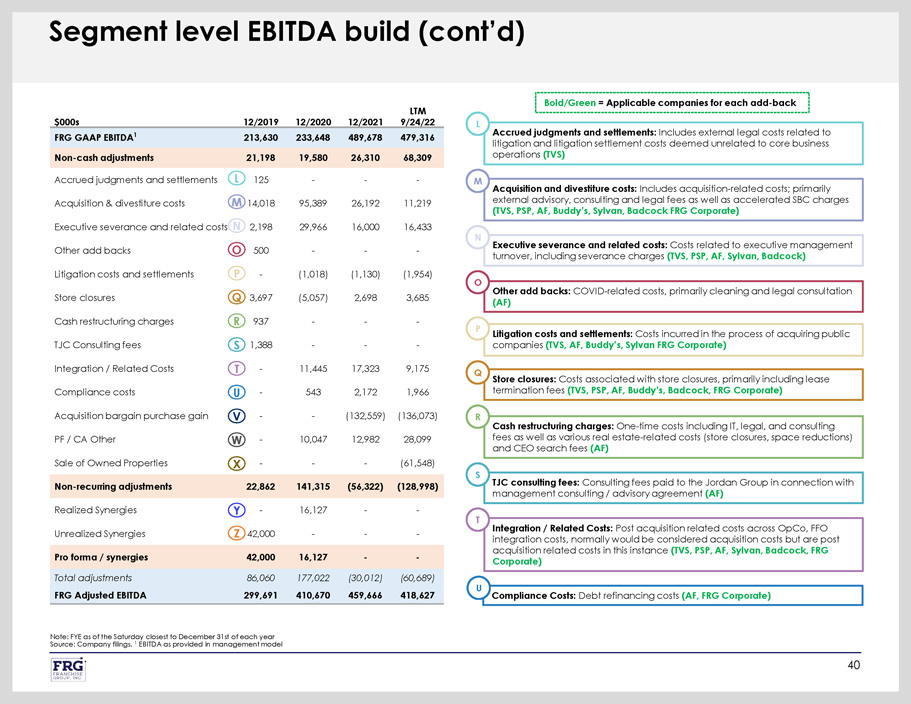
Task: Click the page number 40
Action: (850, 666)
